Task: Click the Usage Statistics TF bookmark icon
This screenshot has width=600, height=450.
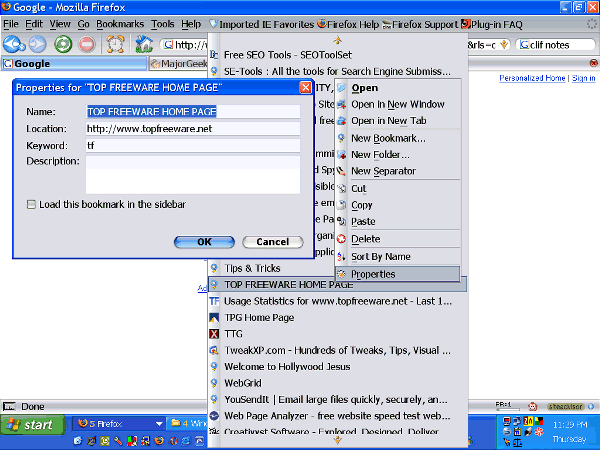Action: pyautogui.click(x=214, y=301)
